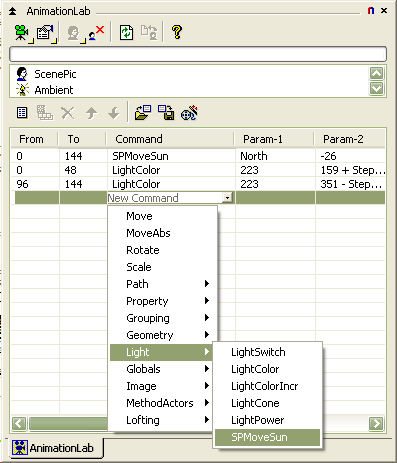Viewport: 397px width, 463px height.
Task: Click the delete command X icon
Action: pyautogui.click(x=68, y=113)
